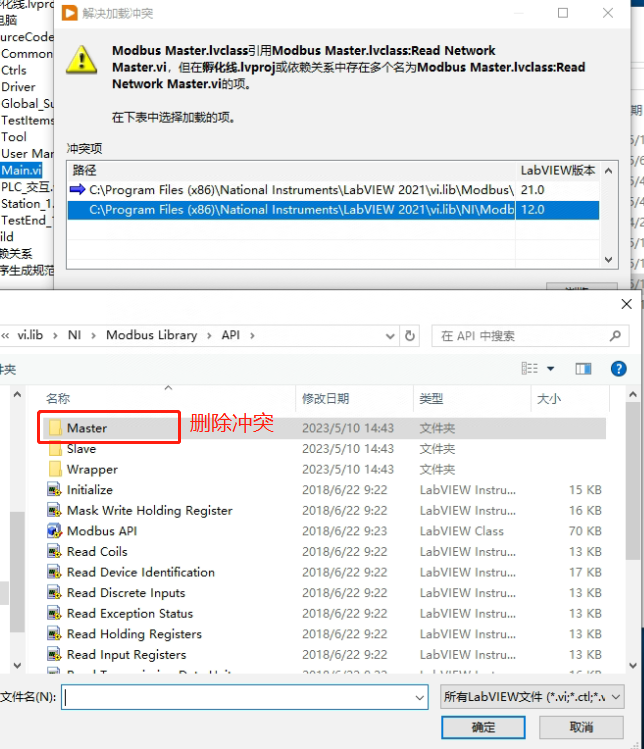Open file dialog help via the blue question mark
Viewport: 644px width, 749px height.
point(619,369)
